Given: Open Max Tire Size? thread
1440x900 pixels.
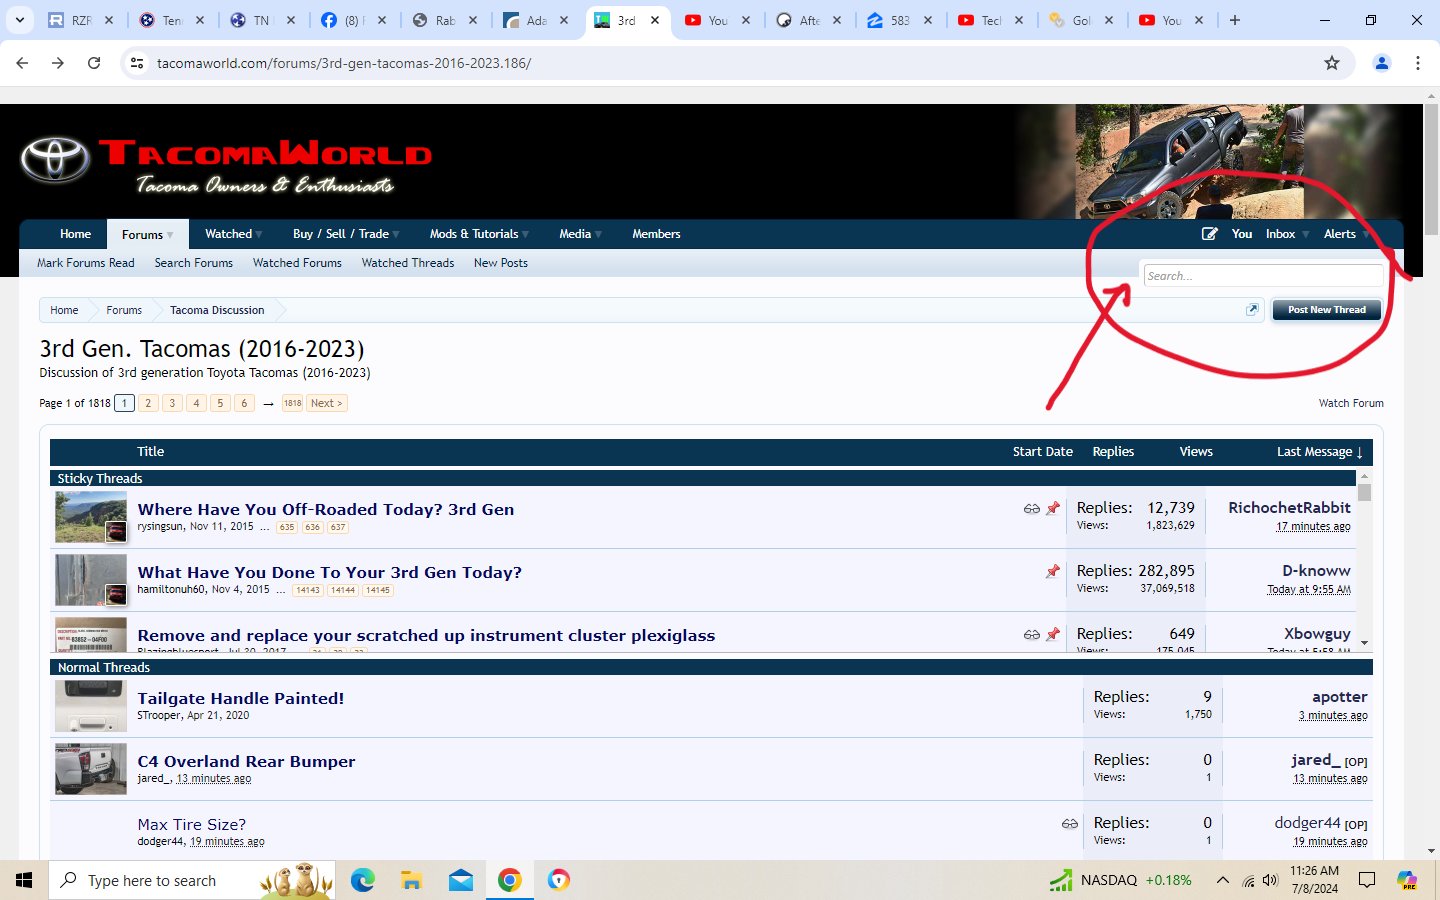Looking at the screenshot, I should point(192,824).
